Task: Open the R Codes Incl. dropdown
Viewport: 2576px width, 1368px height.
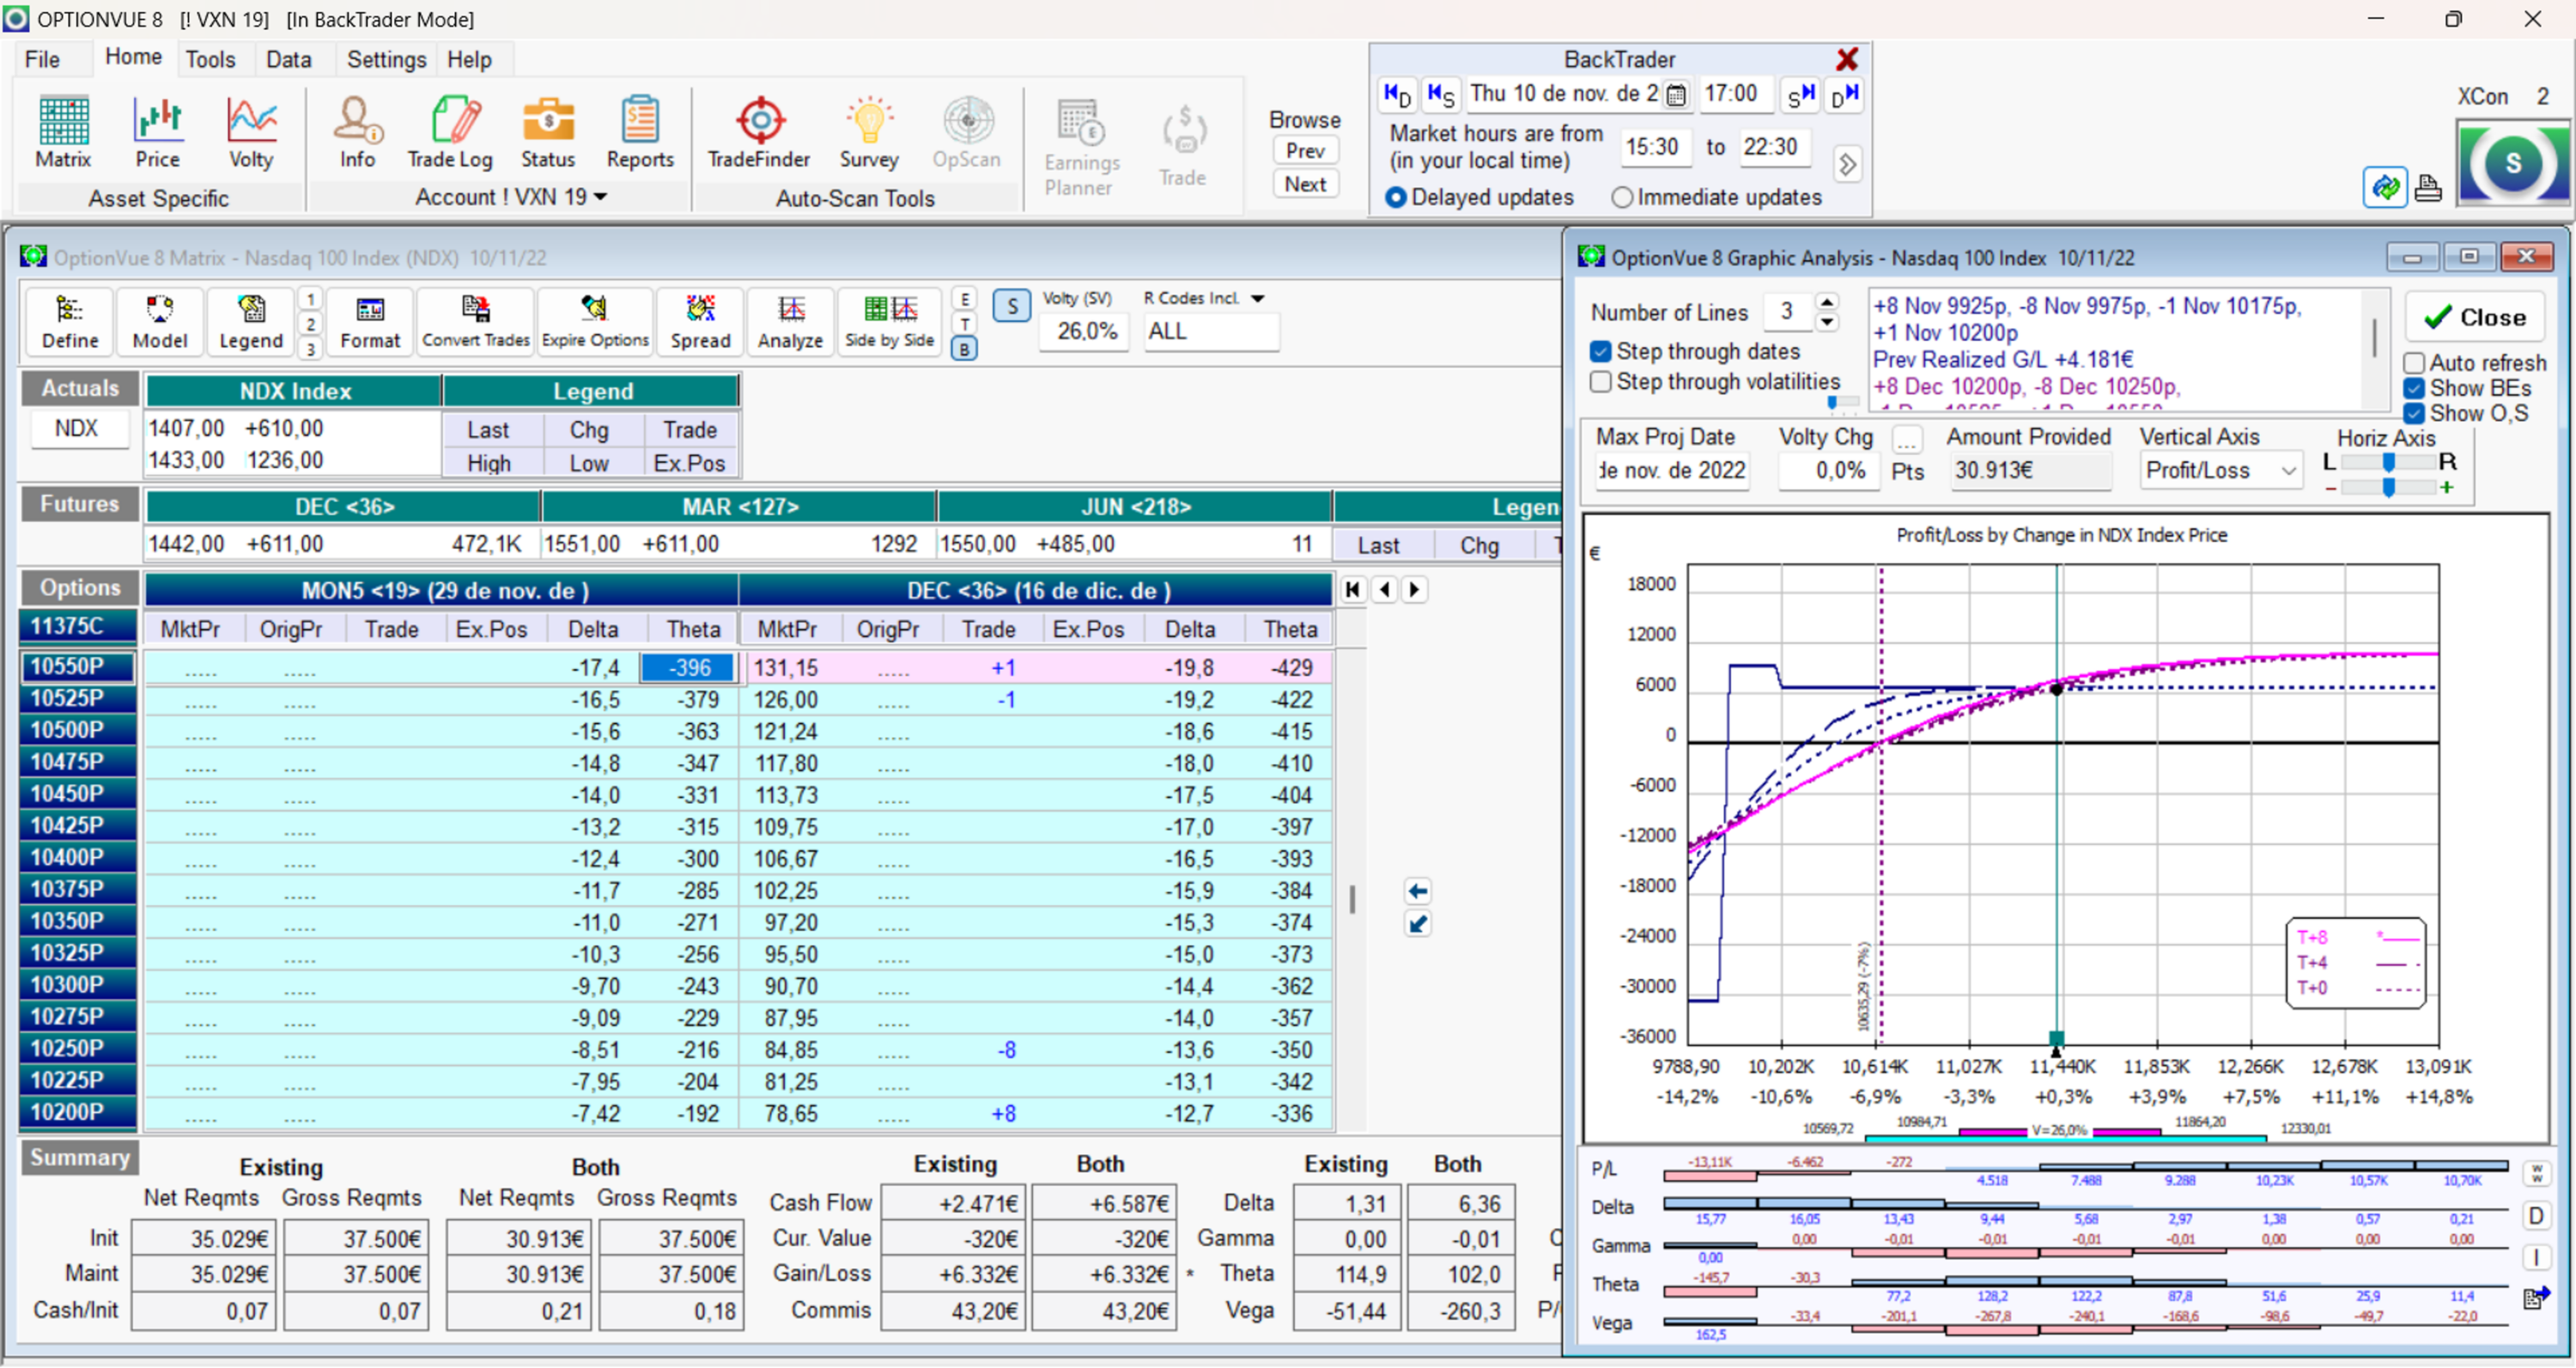Action: click(1258, 299)
